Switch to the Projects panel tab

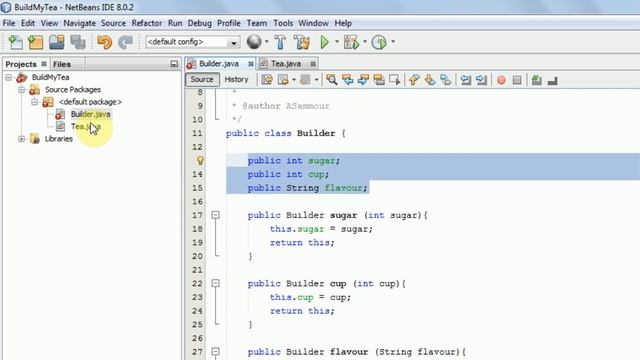point(21,64)
